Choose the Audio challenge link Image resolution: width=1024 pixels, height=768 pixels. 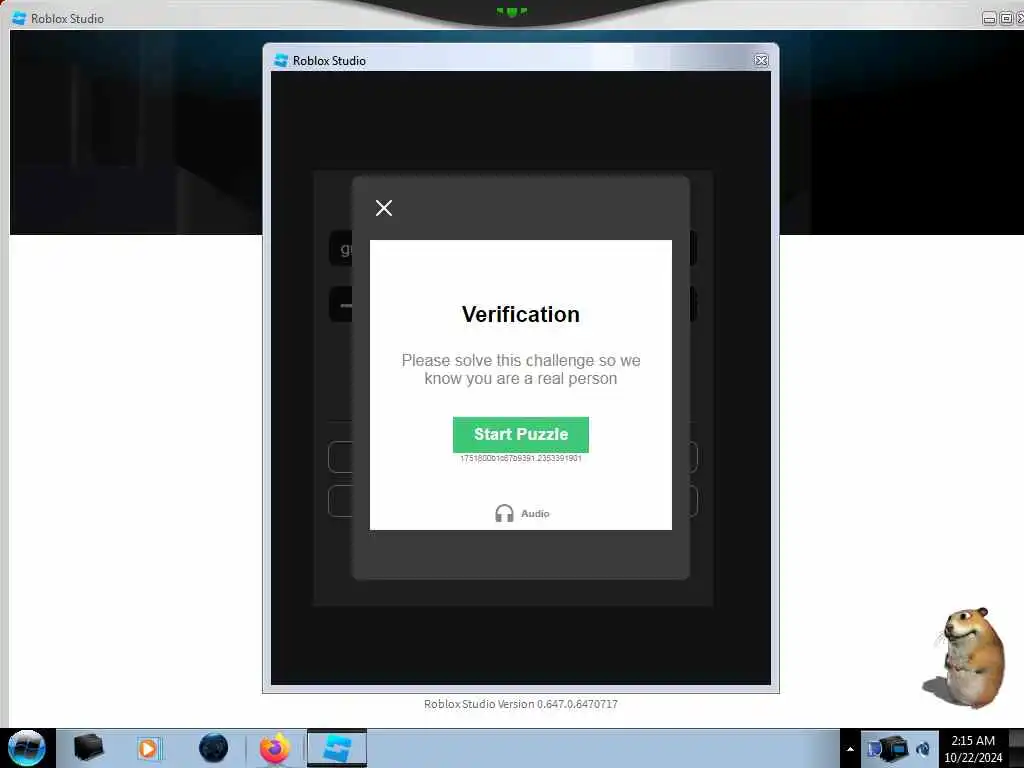[x=535, y=513]
